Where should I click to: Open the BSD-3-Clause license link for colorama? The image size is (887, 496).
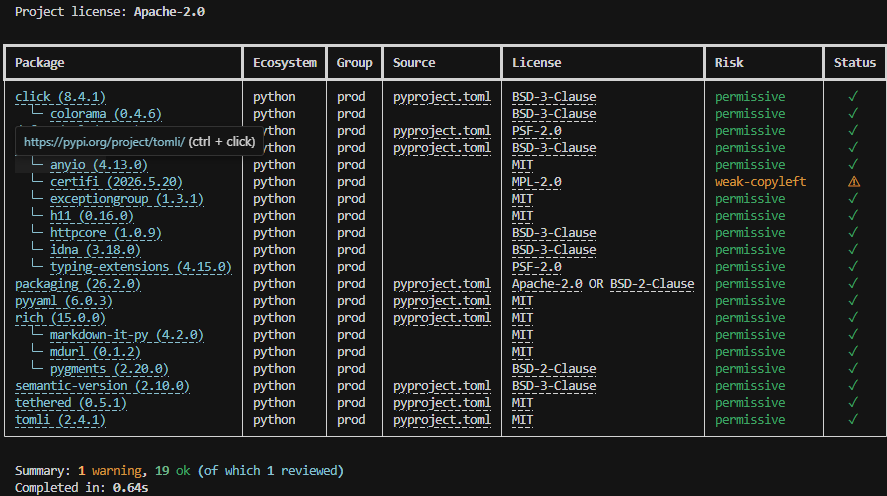pos(554,114)
